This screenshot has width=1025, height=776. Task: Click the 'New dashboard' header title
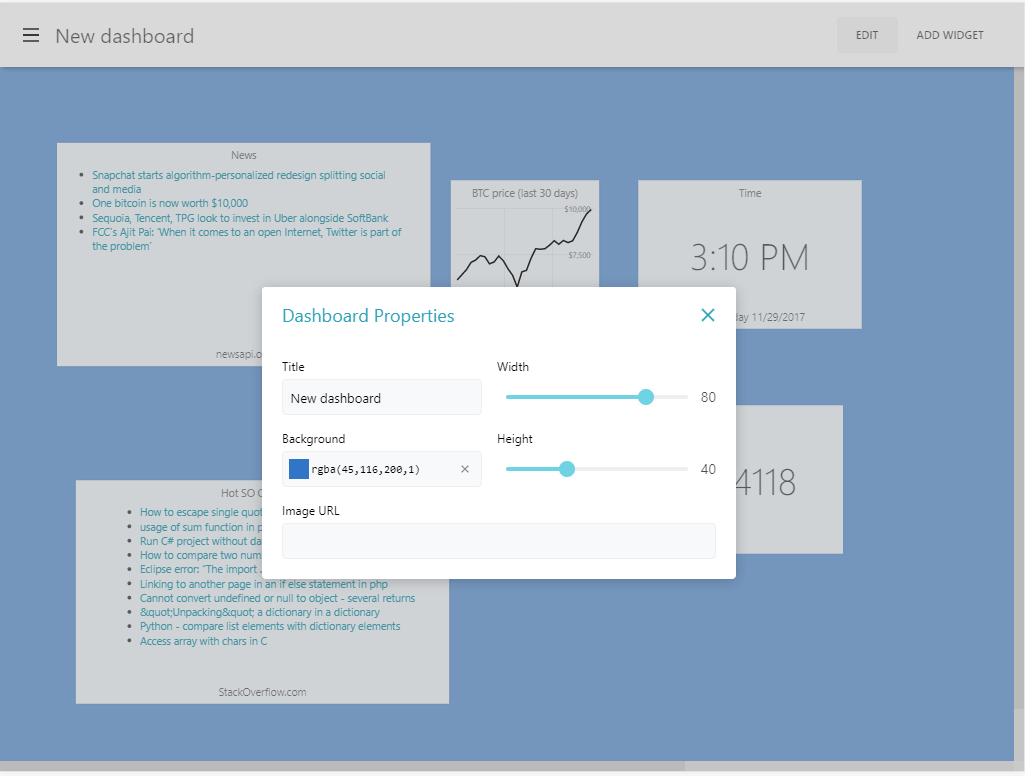(124, 35)
